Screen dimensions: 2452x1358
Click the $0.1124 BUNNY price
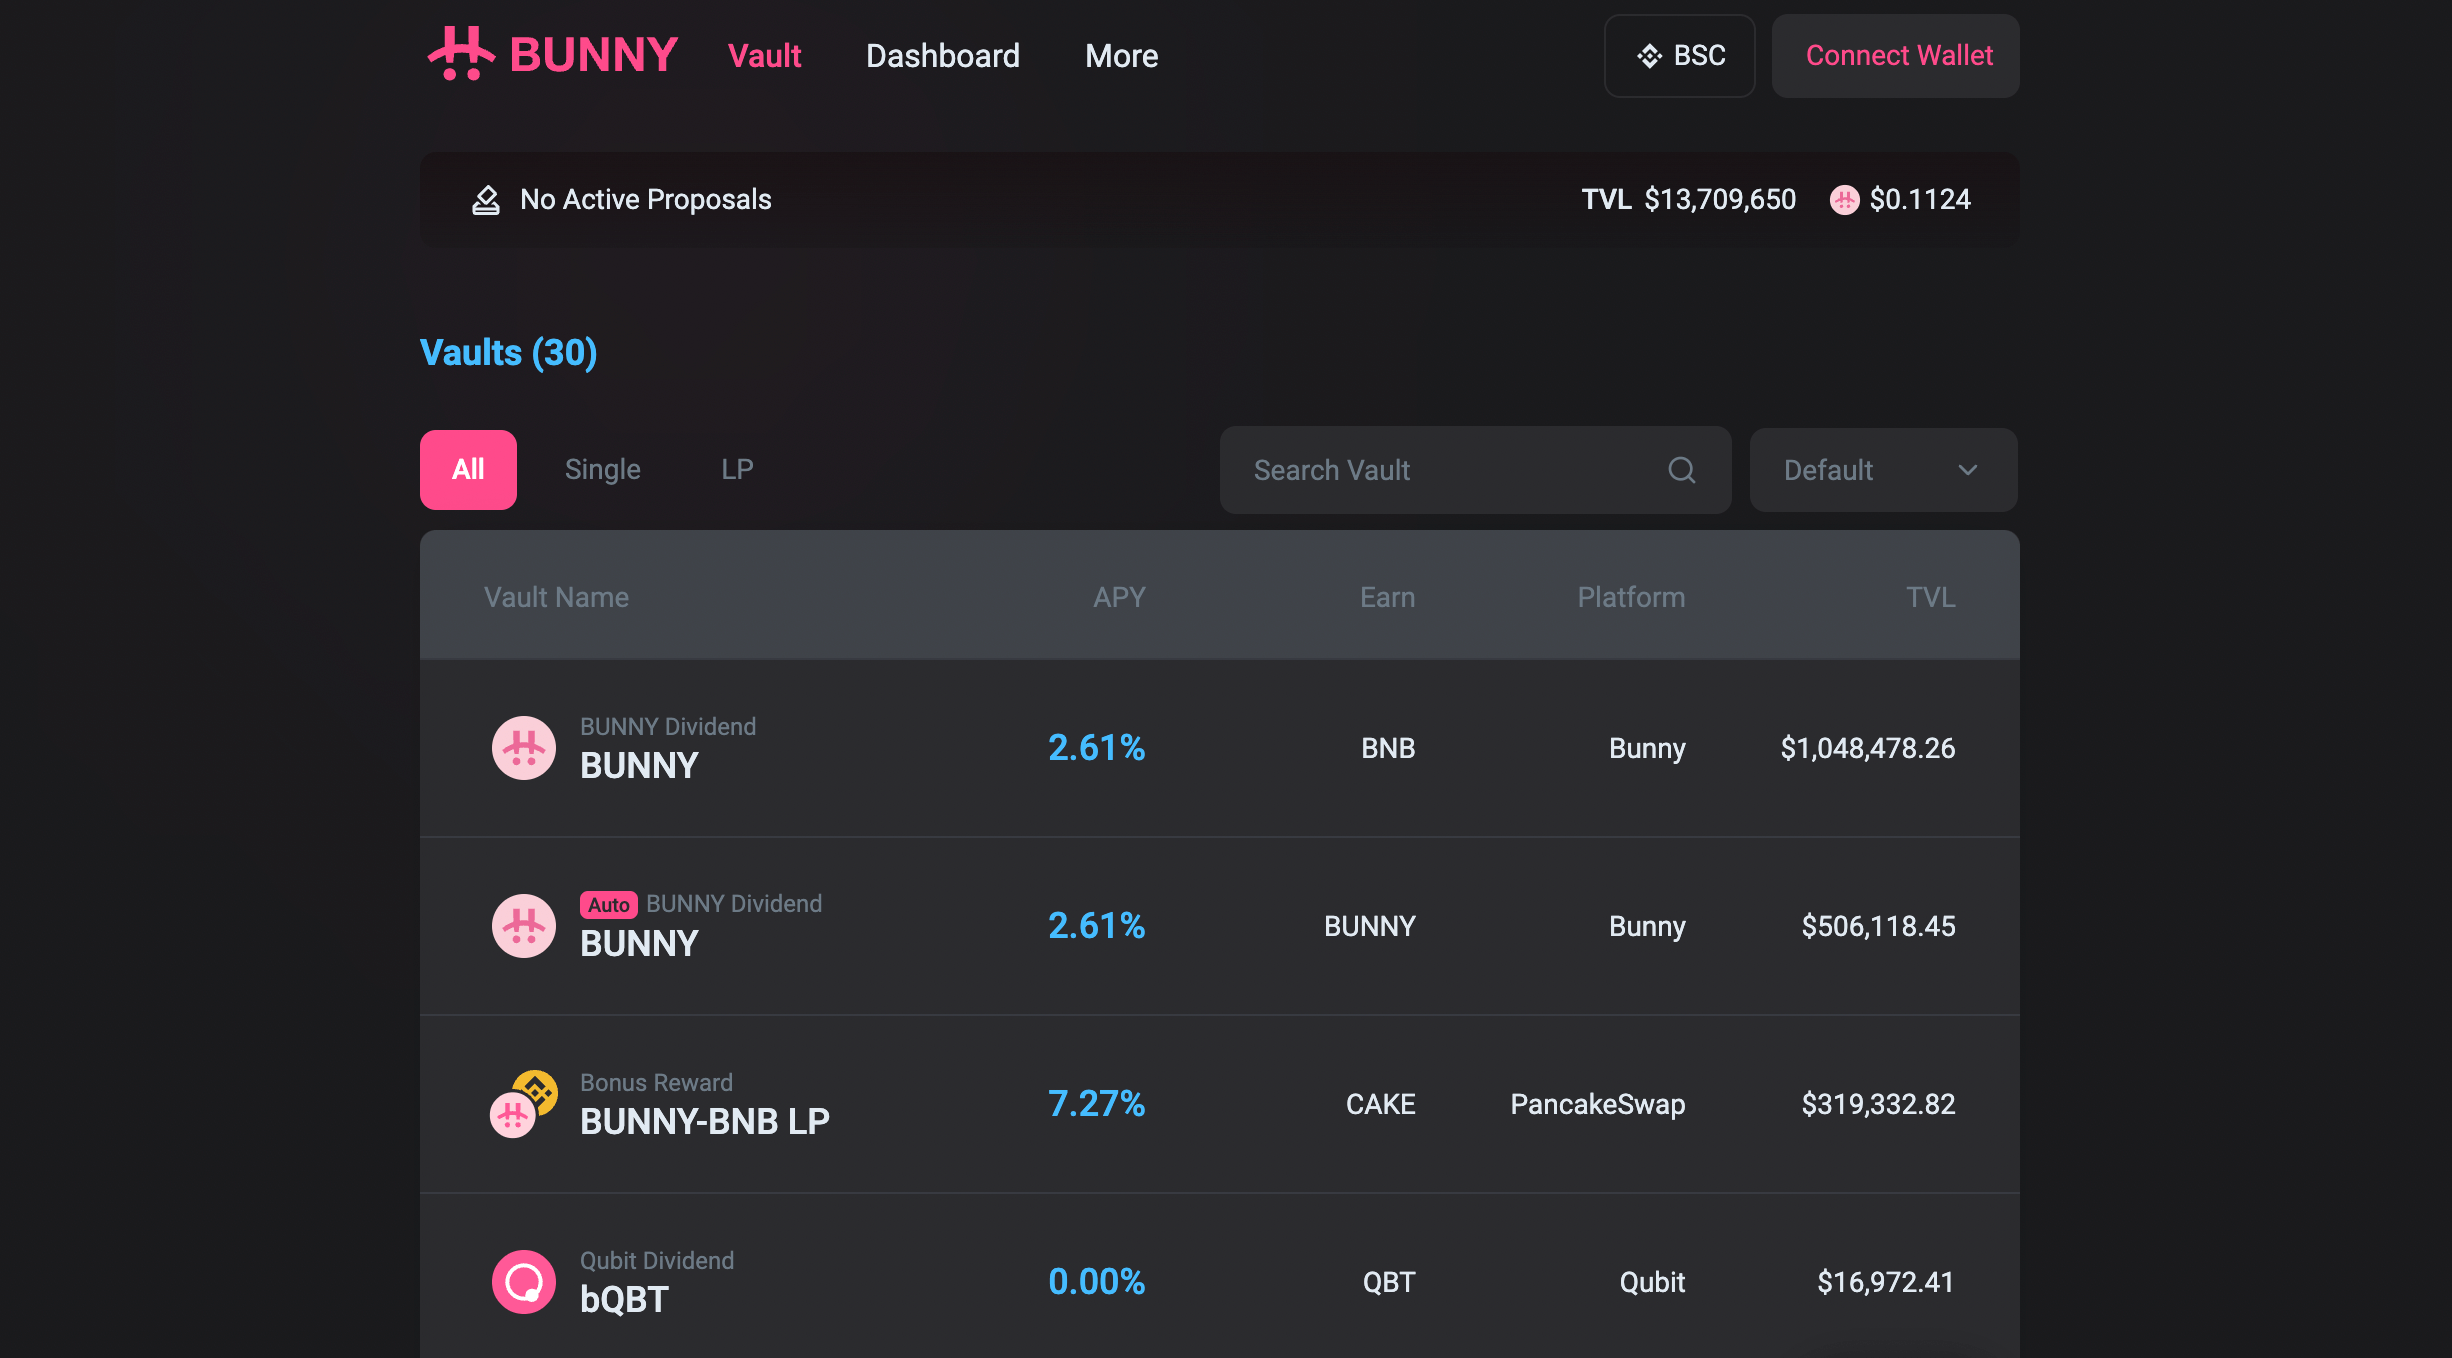pos(1920,200)
